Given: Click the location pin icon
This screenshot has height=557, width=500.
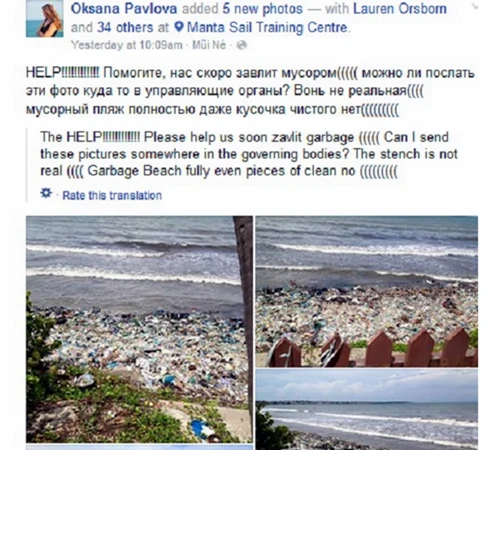Looking at the screenshot, I should pos(179,27).
